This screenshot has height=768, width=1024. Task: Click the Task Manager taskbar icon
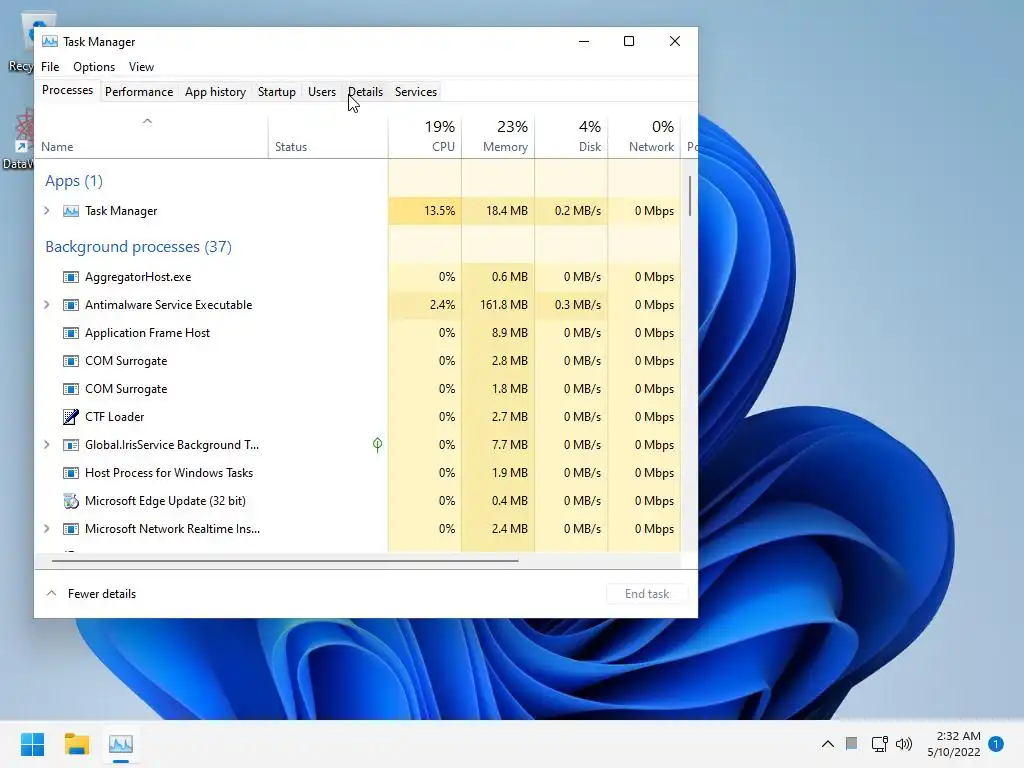point(121,744)
